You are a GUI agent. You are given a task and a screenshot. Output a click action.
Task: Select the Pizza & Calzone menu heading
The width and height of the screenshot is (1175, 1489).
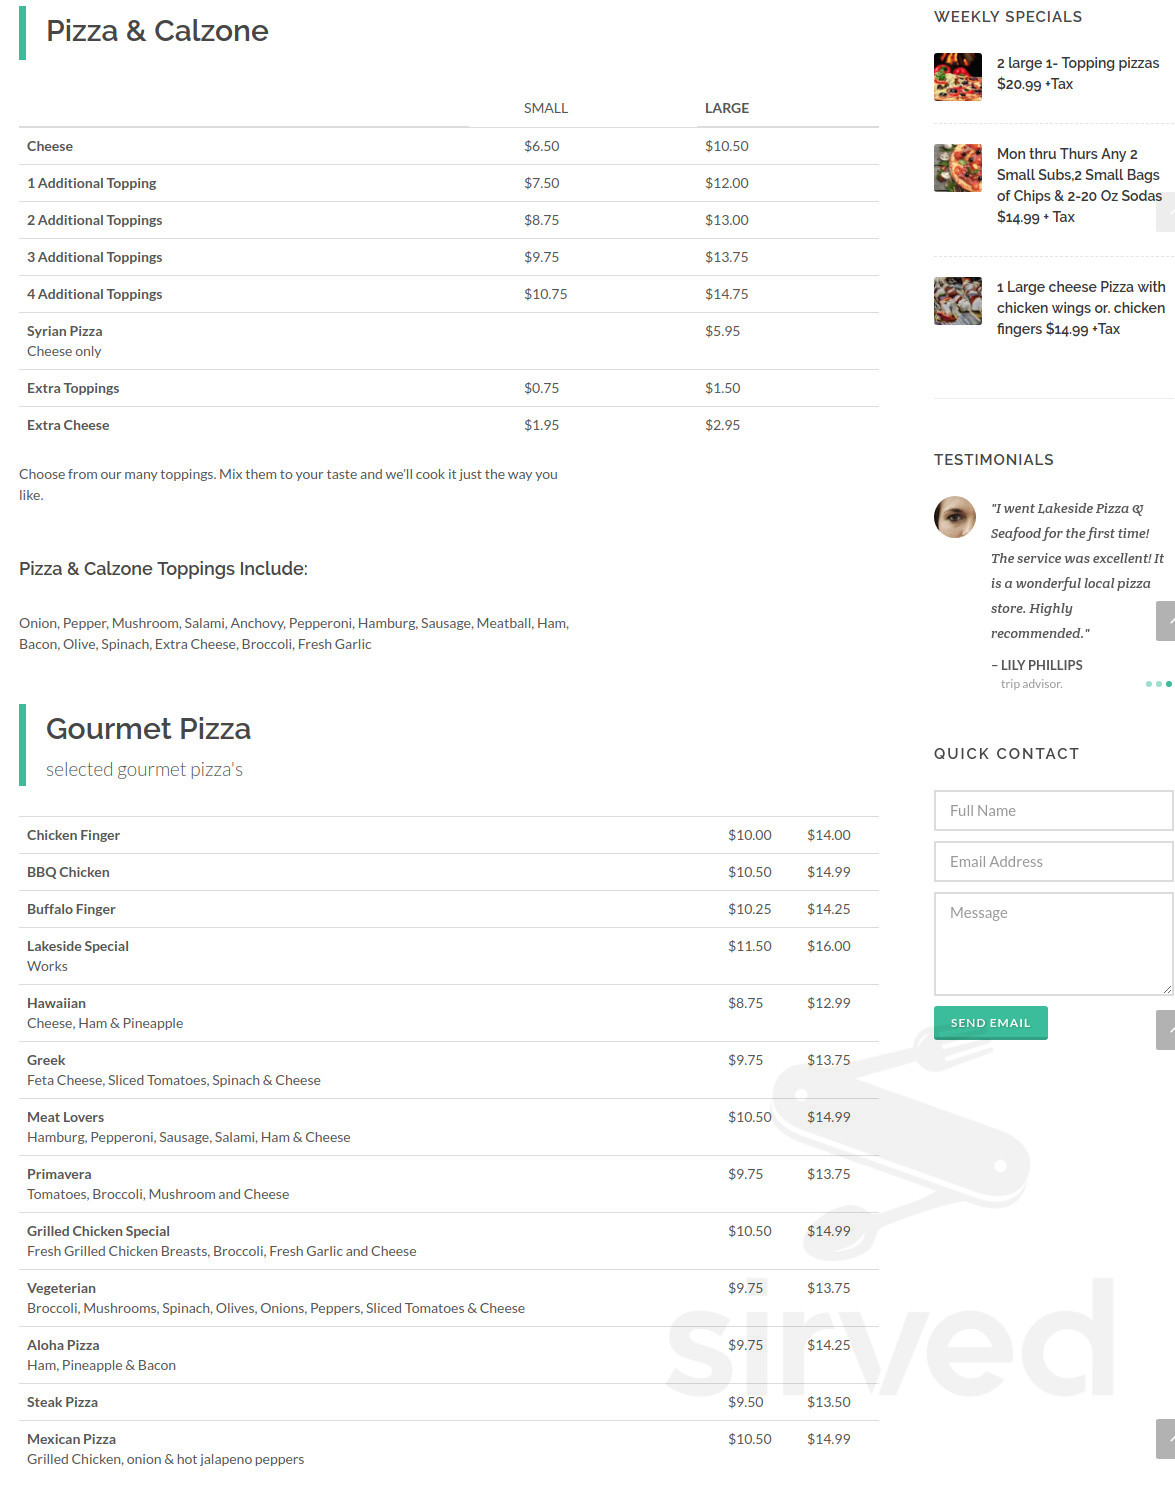(x=156, y=31)
